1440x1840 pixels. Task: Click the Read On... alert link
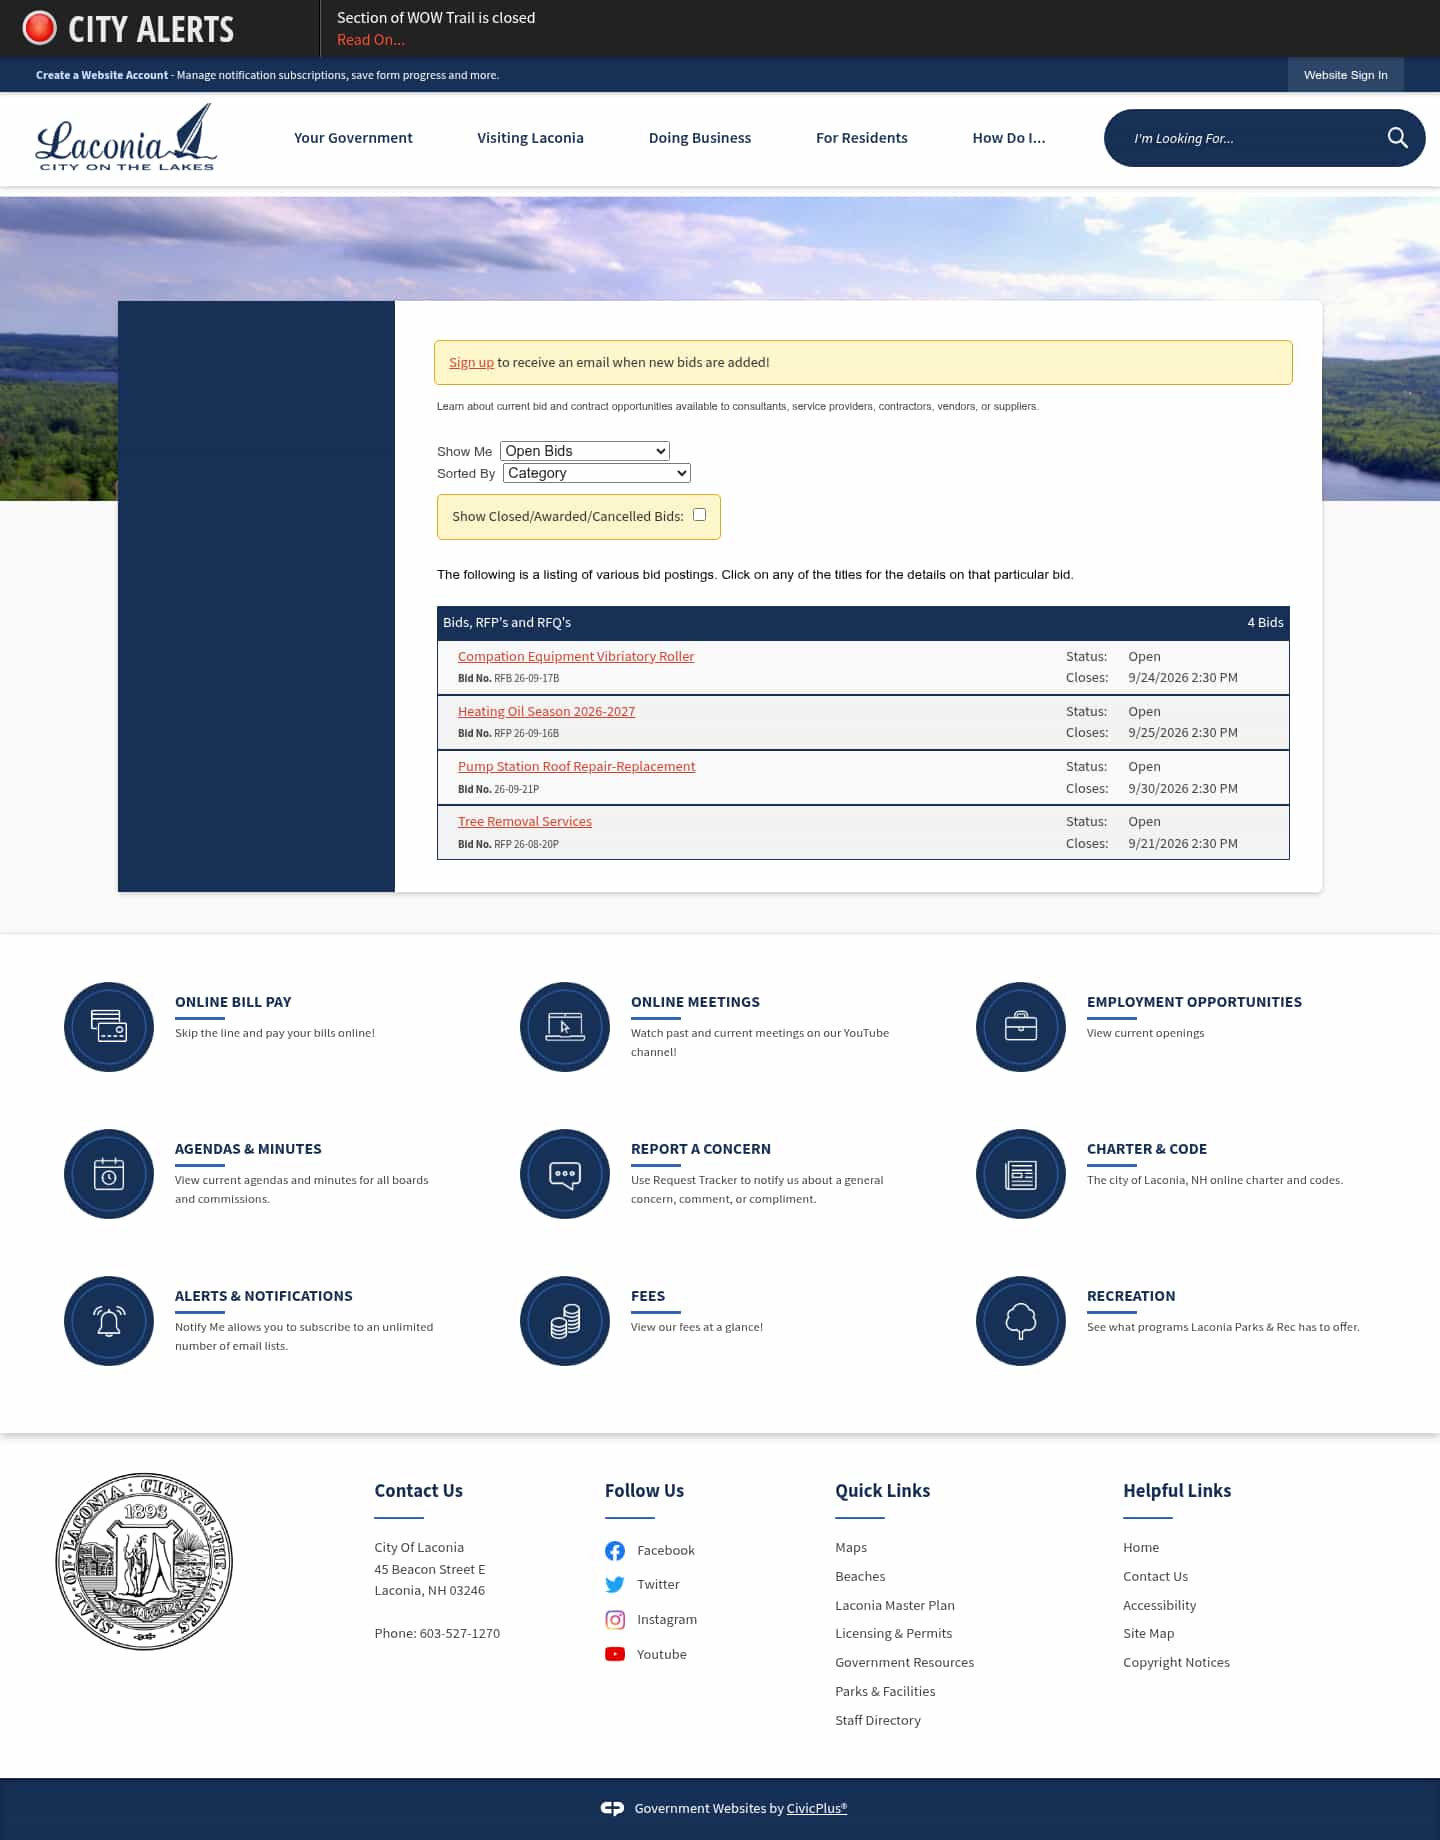click(371, 40)
